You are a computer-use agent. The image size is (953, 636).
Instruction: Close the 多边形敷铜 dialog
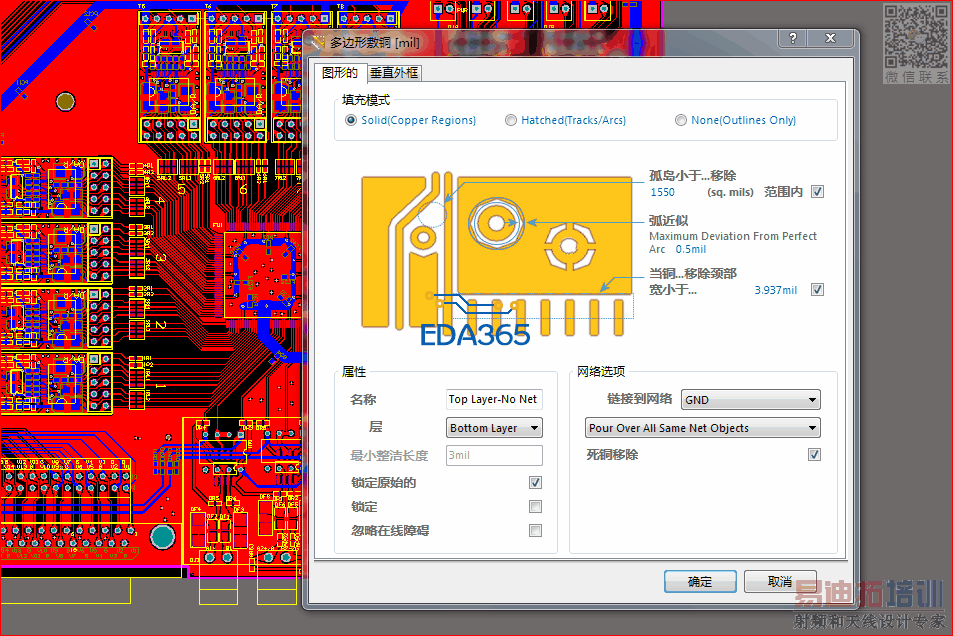click(x=831, y=38)
